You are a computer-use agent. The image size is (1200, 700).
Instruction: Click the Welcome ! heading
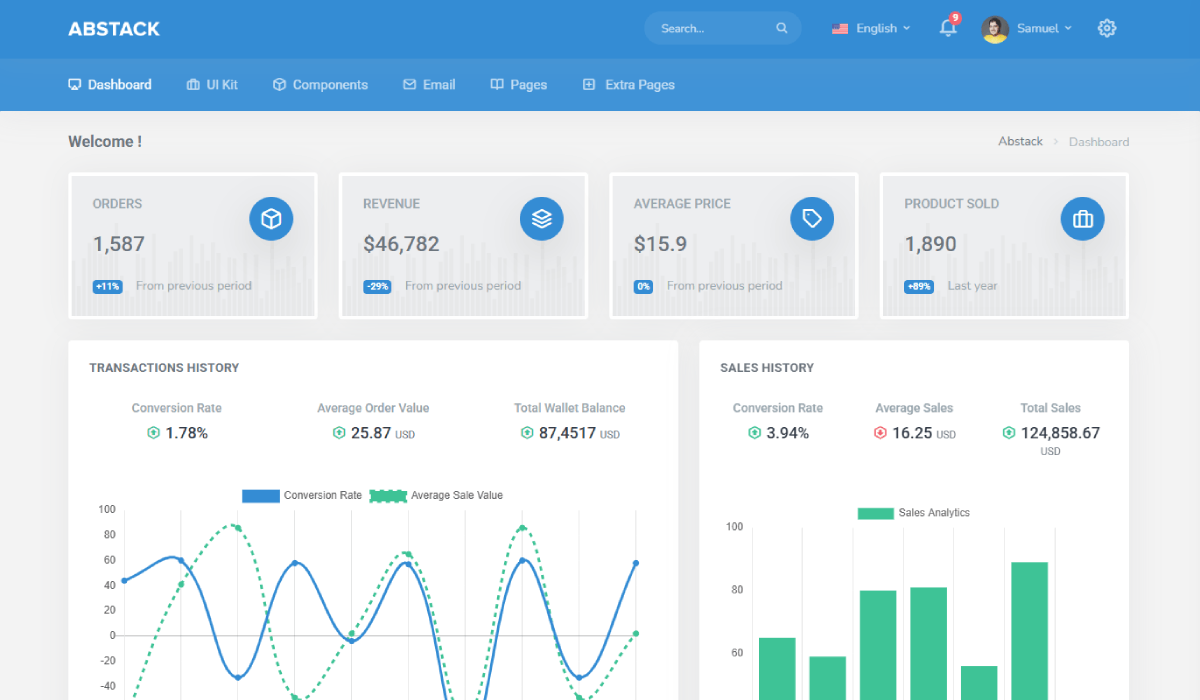[105, 142]
